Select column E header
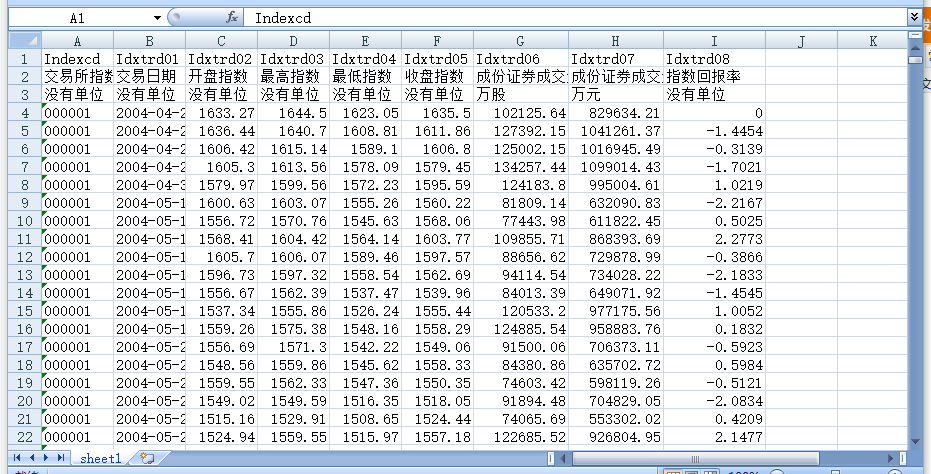This screenshot has height=474, width=931. pyautogui.click(x=366, y=41)
